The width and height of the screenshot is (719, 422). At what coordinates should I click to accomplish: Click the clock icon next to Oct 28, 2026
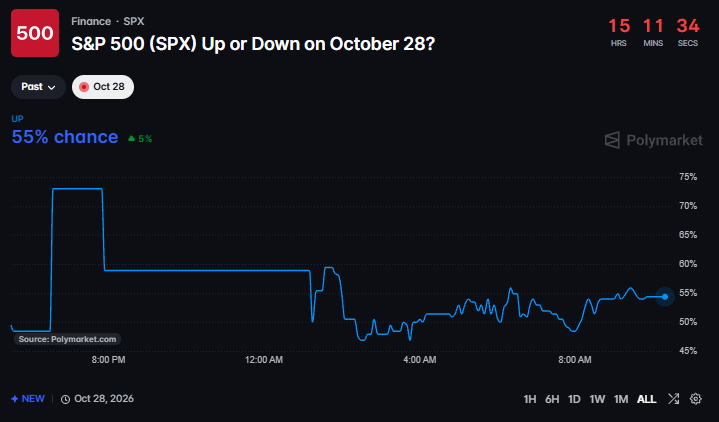[x=66, y=399]
